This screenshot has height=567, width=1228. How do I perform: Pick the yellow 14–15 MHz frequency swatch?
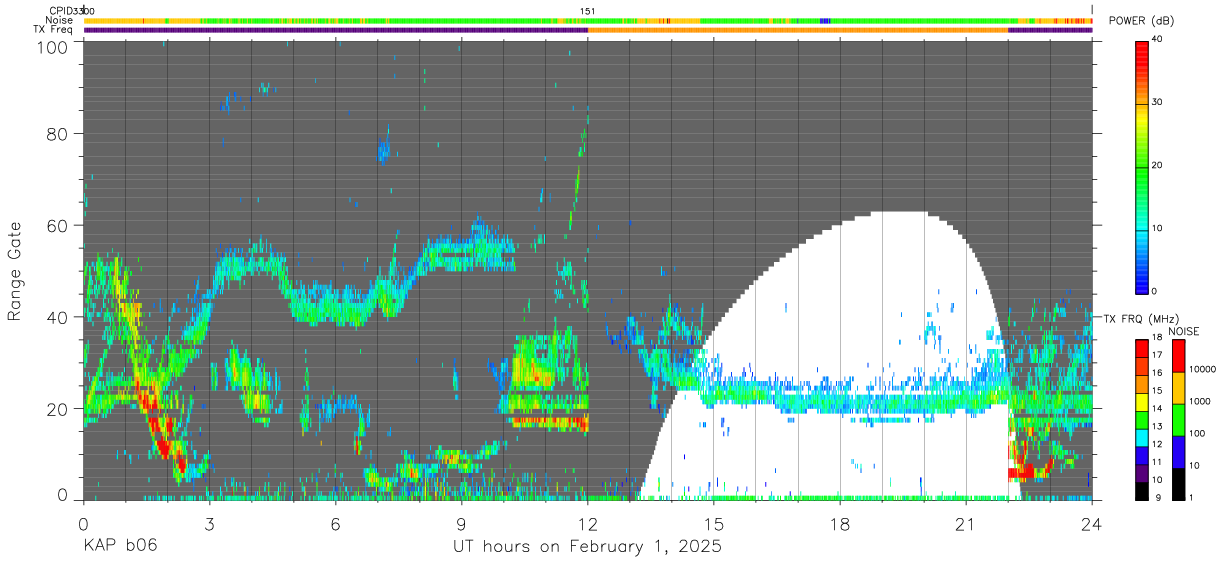pyautogui.click(x=1142, y=400)
